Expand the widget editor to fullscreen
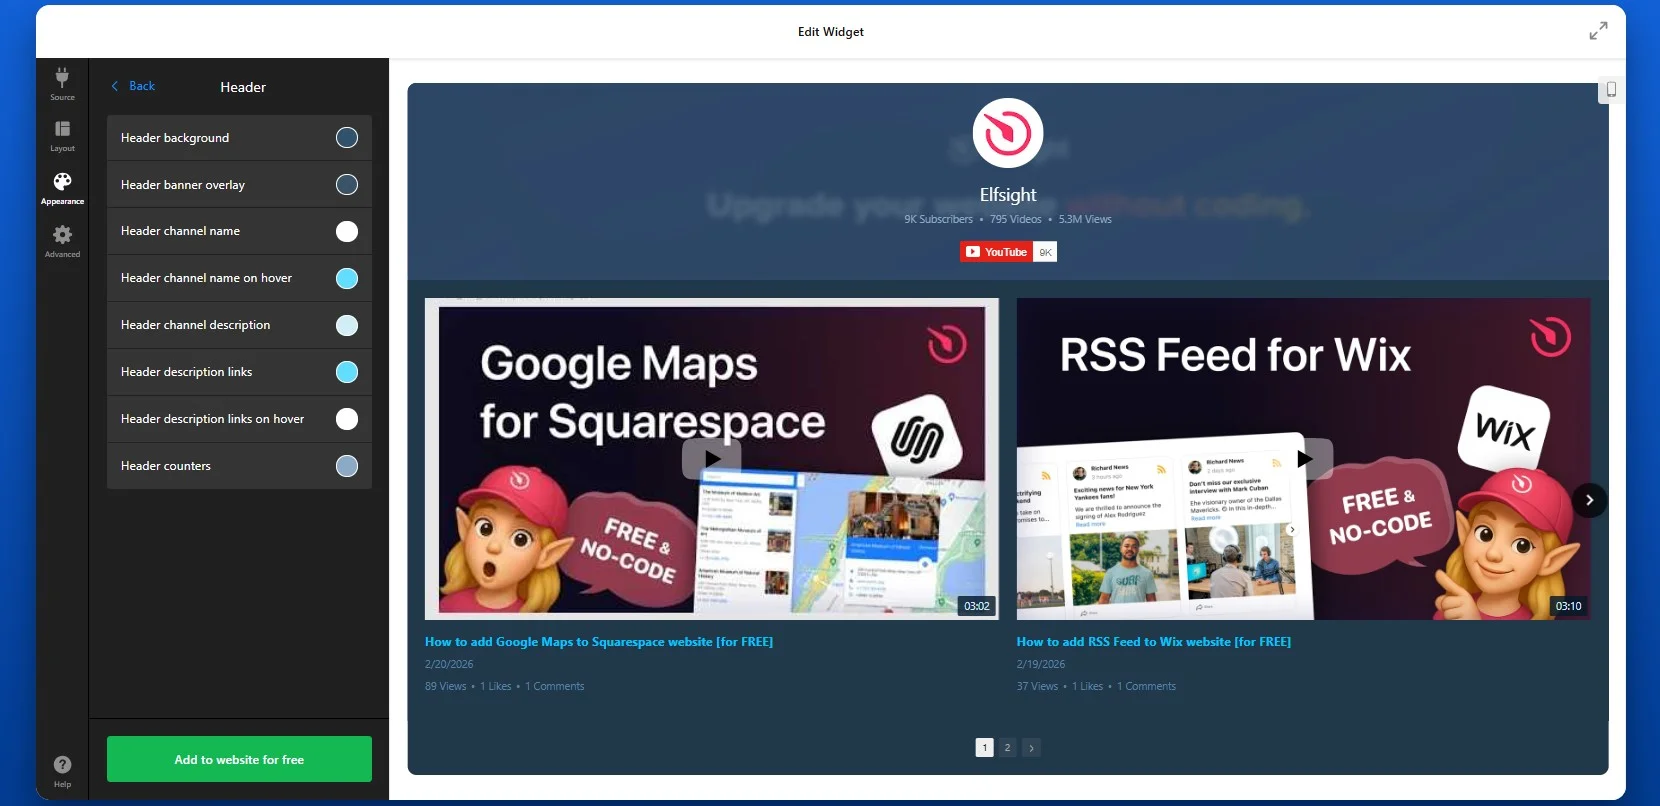Viewport: 1660px width, 806px height. click(x=1598, y=31)
